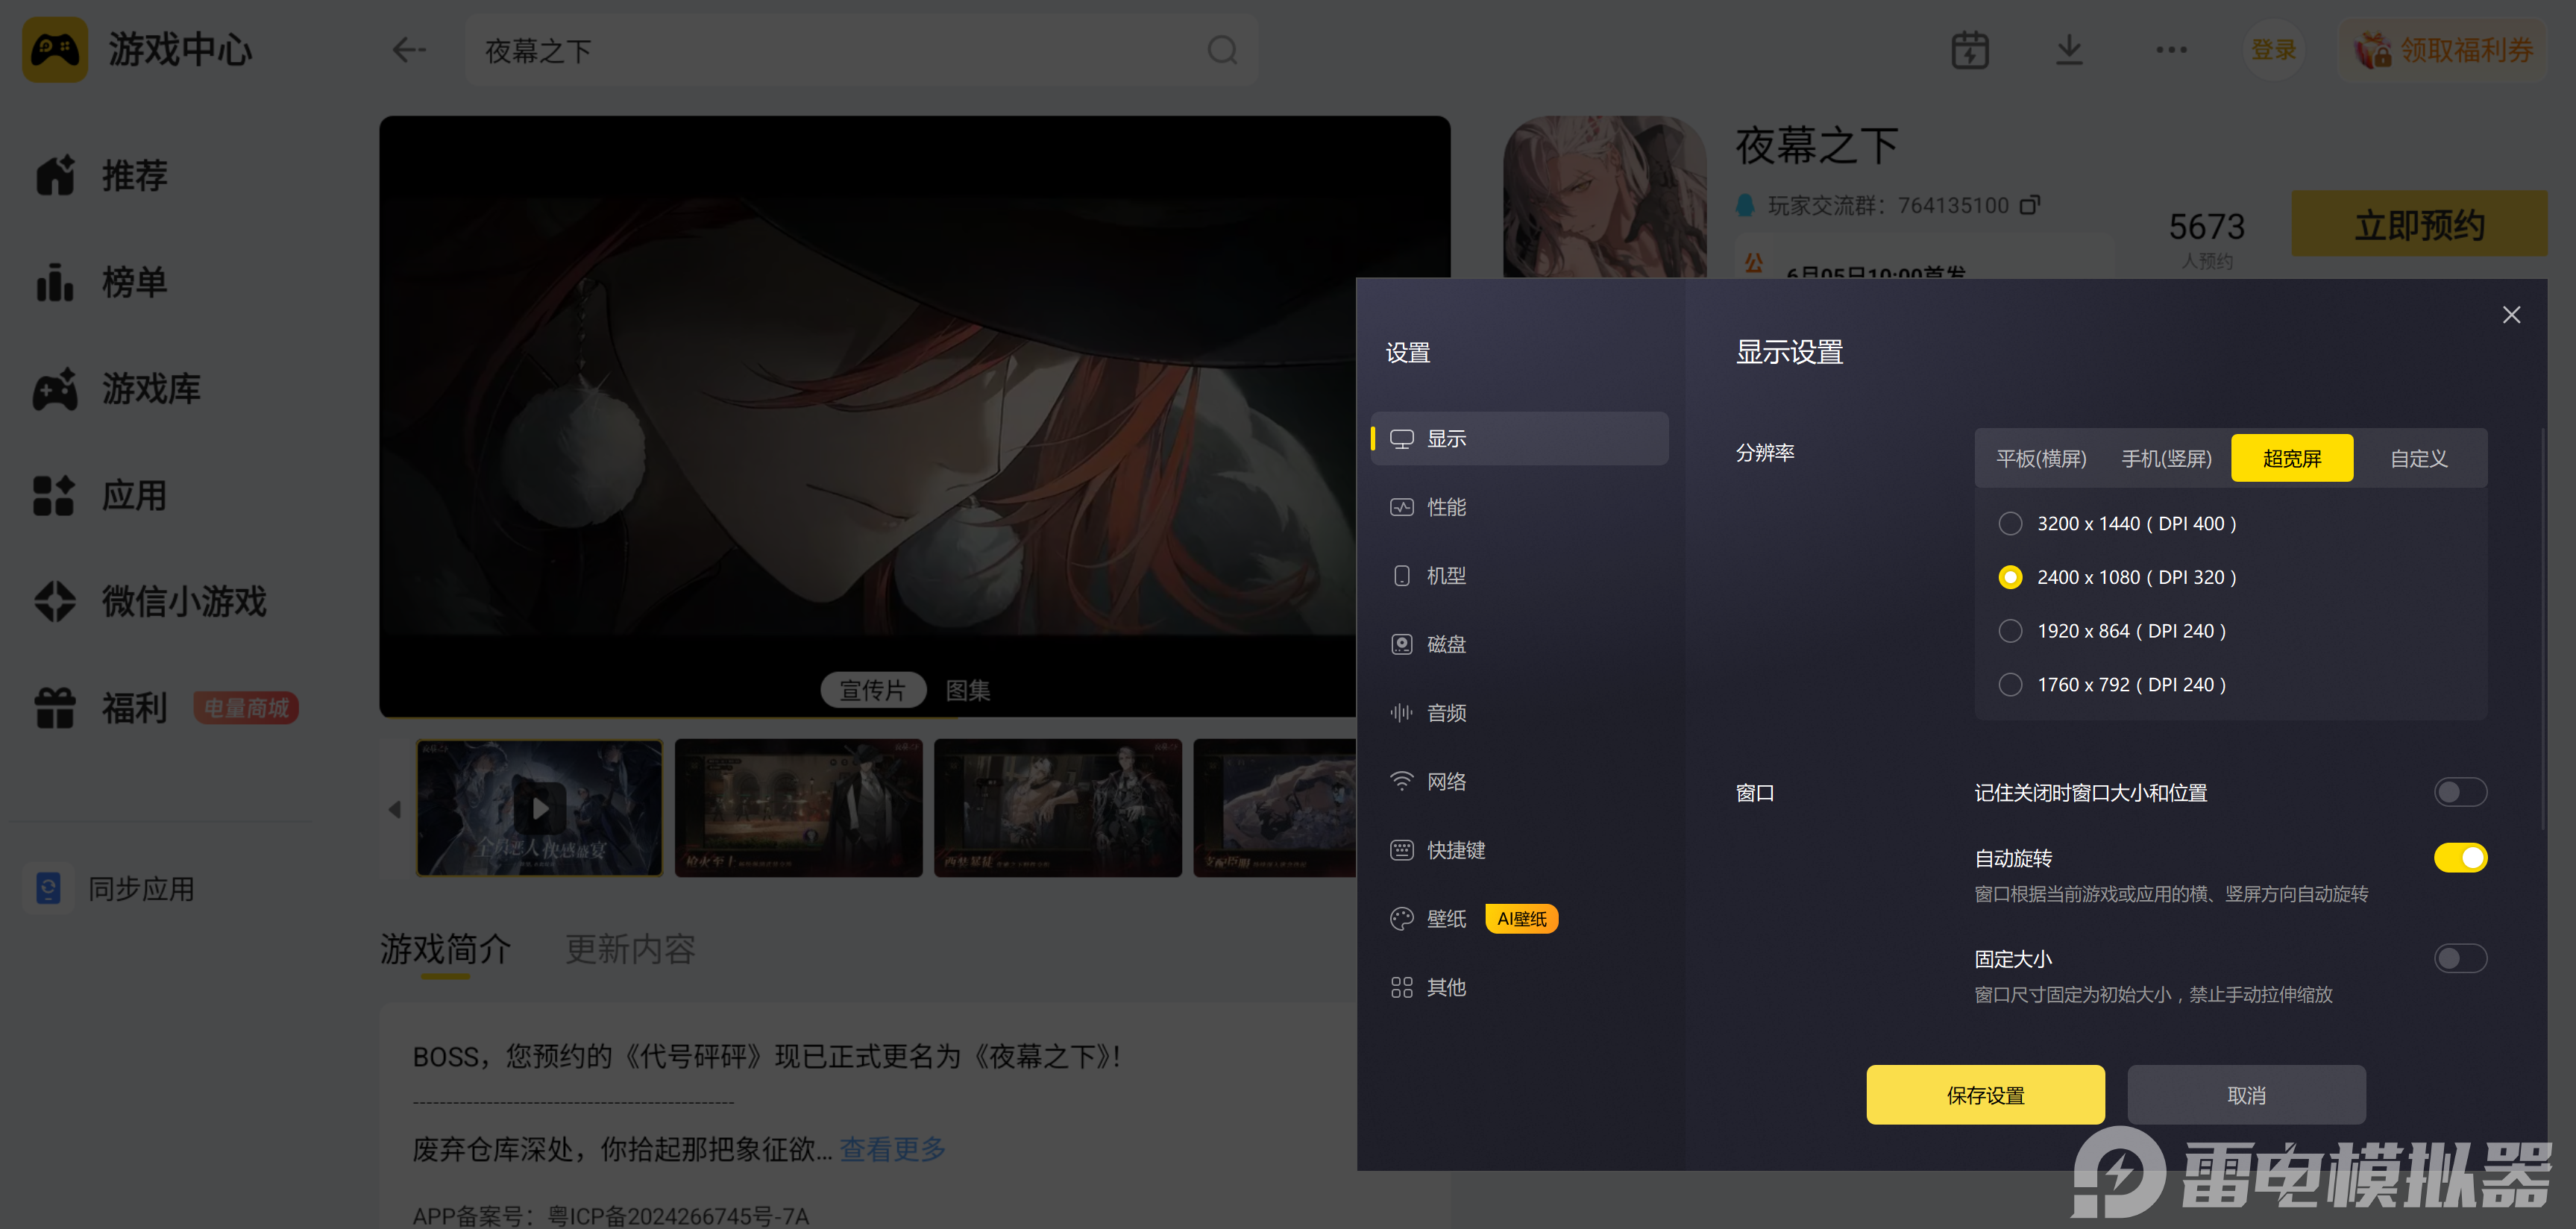The width and height of the screenshot is (2576, 1229).
Task: Open the Device model (机型) settings
Action: tap(1519, 576)
